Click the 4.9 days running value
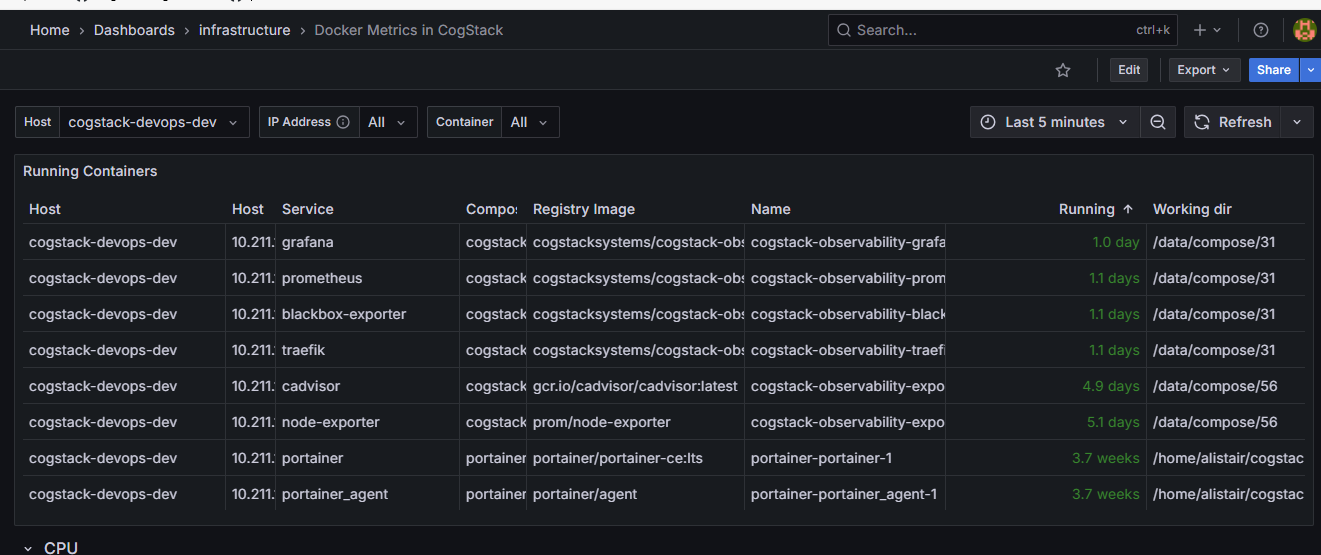 pos(1110,386)
